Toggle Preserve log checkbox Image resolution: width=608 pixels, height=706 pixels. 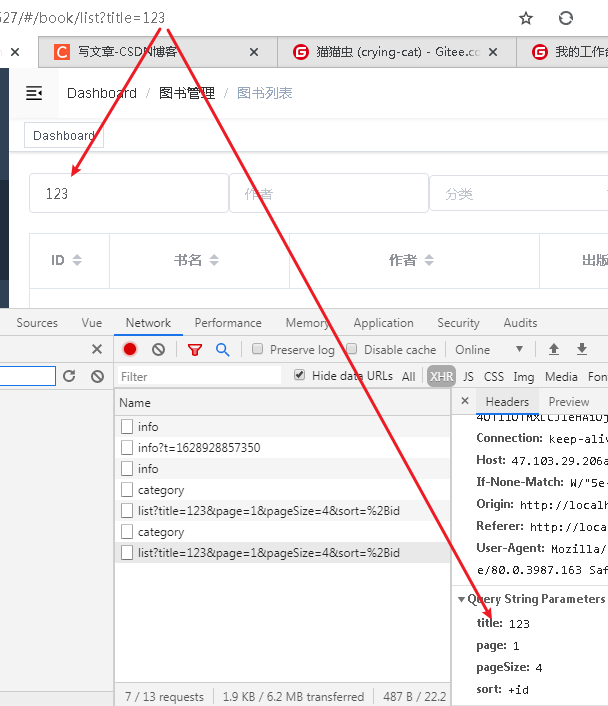point(258,349)
